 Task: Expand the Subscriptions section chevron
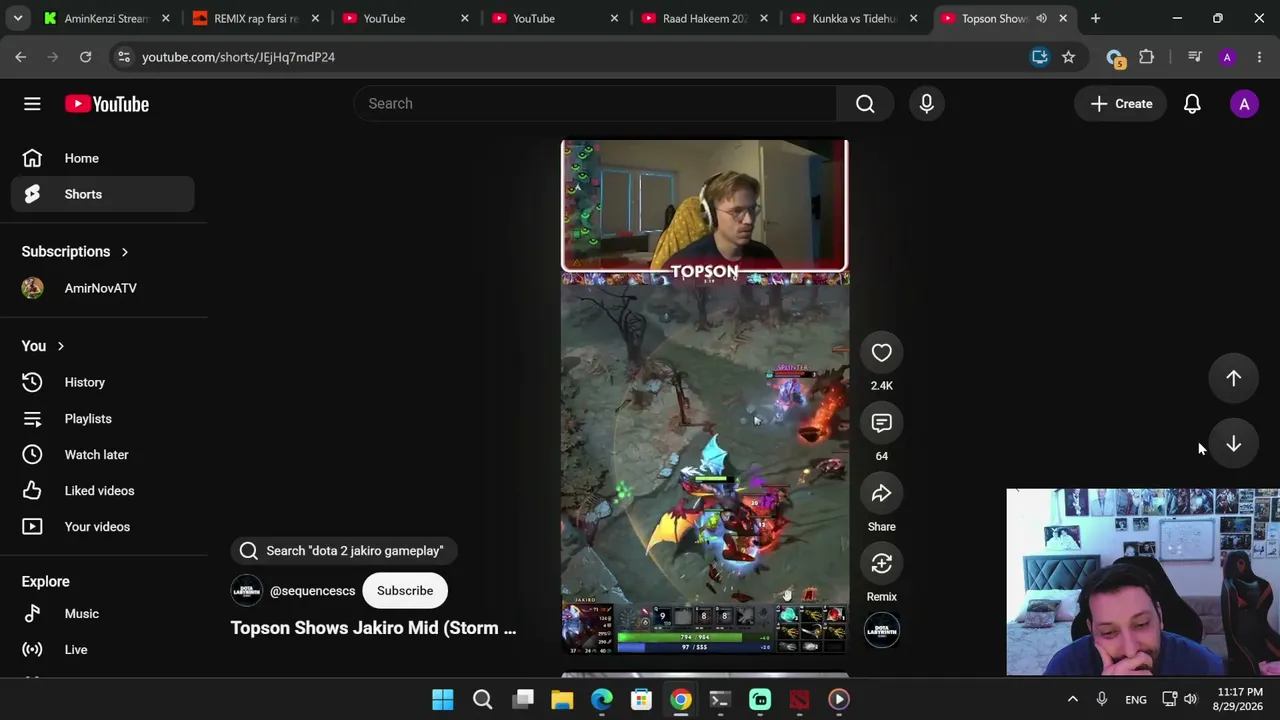coord(124,252)
